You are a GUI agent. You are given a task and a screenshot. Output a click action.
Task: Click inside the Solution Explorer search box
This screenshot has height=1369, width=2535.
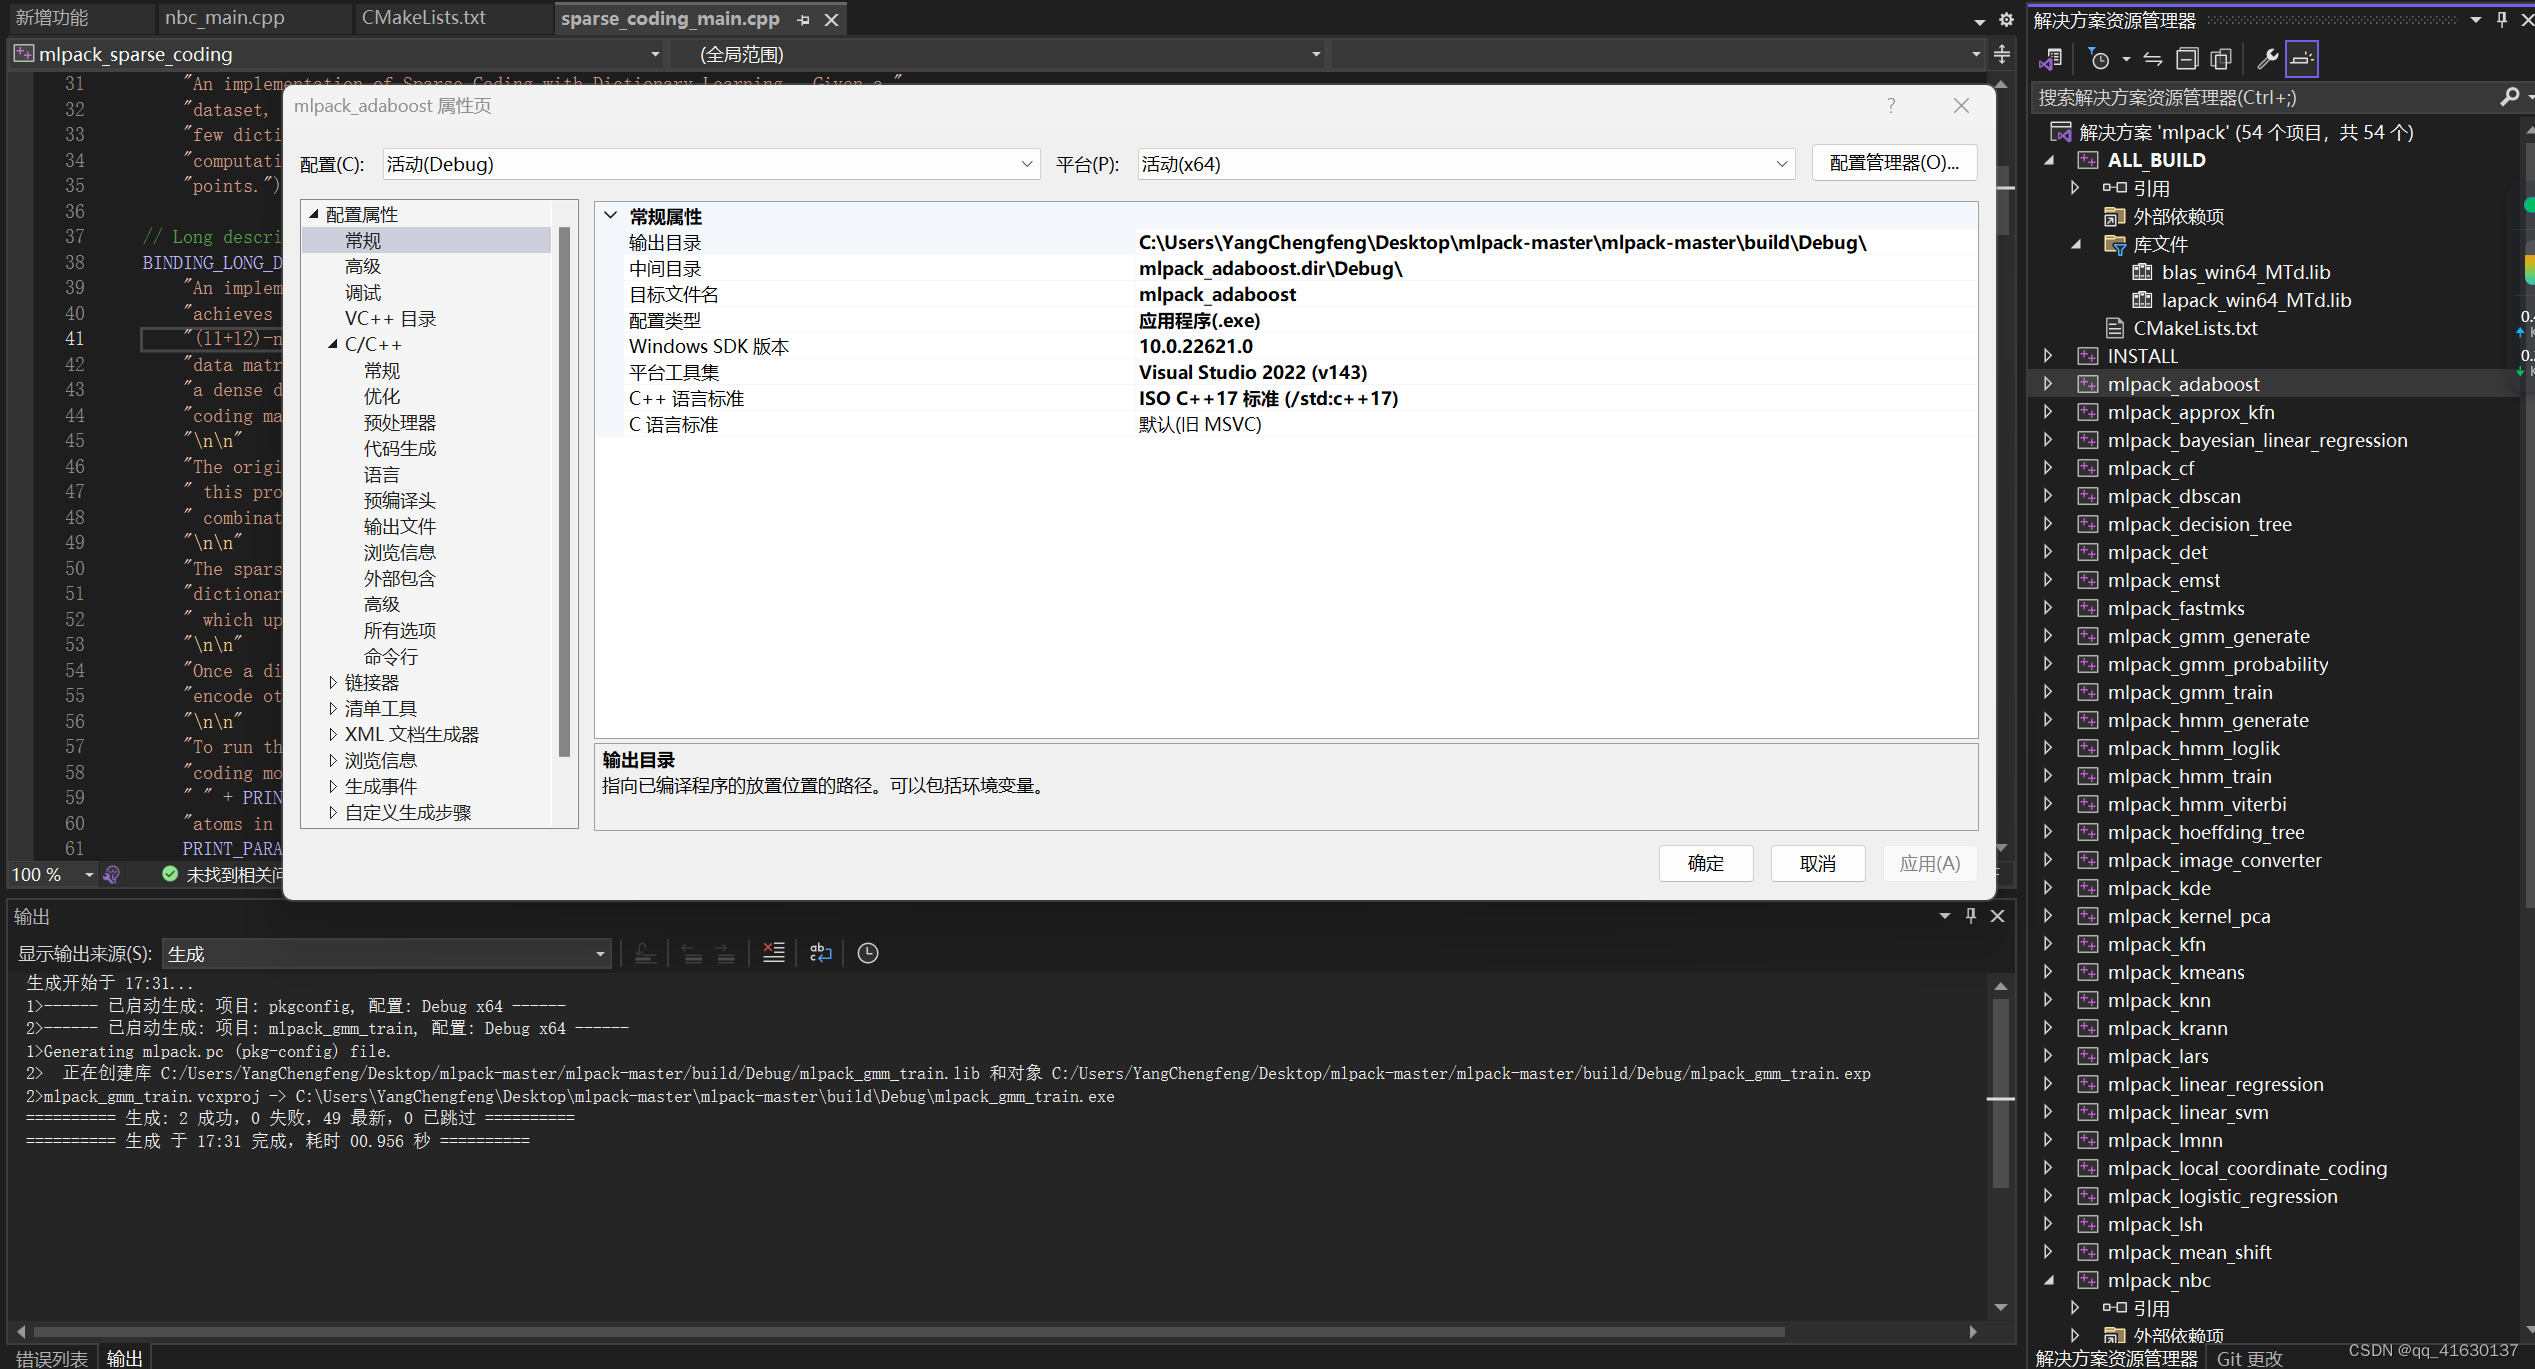pos(2250,97)
